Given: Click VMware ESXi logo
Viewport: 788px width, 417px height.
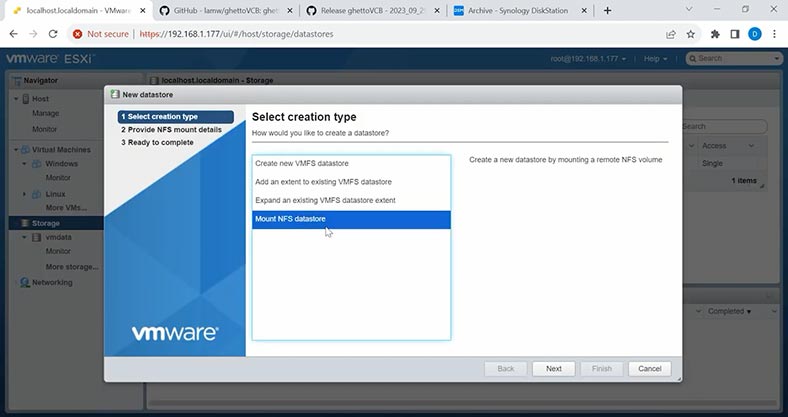Looking at the screenshot, I should click(50, 59).
